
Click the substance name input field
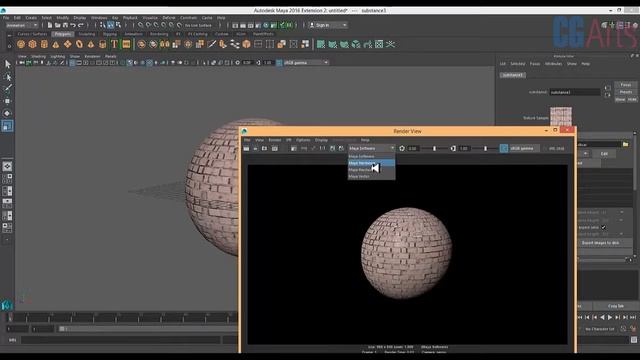pyautogui.click(x=575, y=92)
